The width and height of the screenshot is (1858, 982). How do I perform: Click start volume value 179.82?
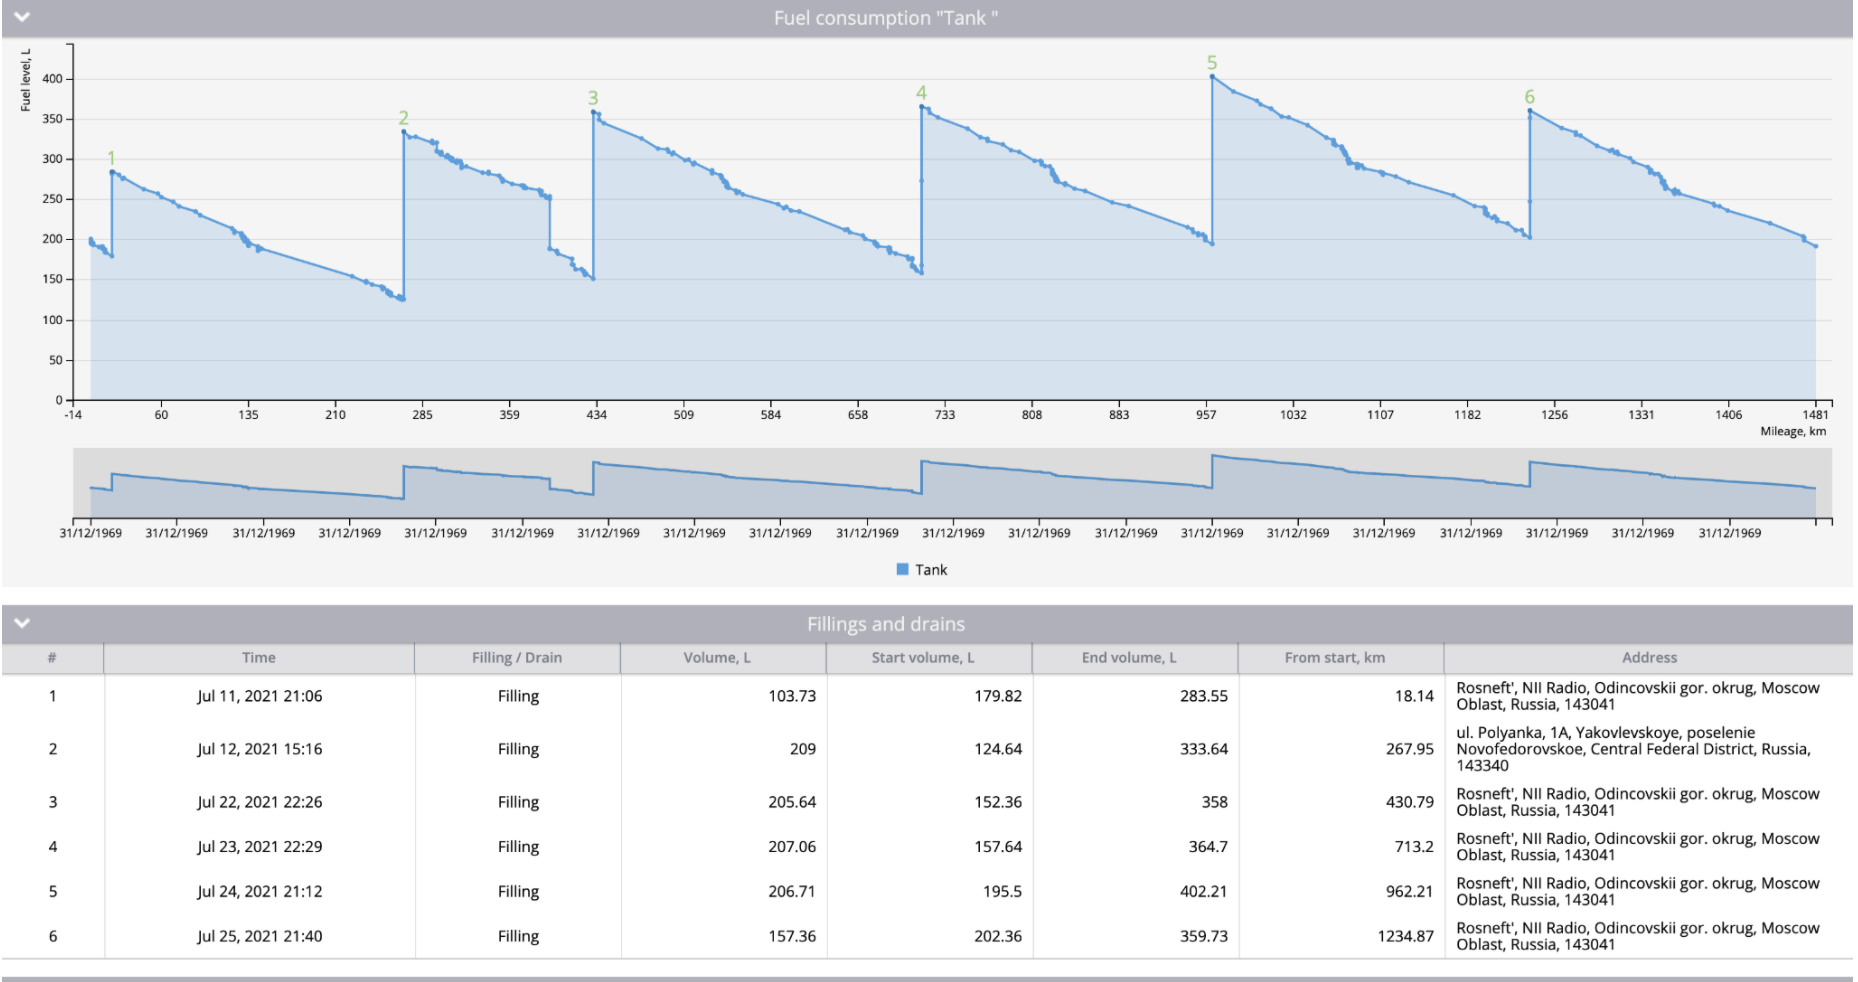pyautogui.click(x=998, y=696)
